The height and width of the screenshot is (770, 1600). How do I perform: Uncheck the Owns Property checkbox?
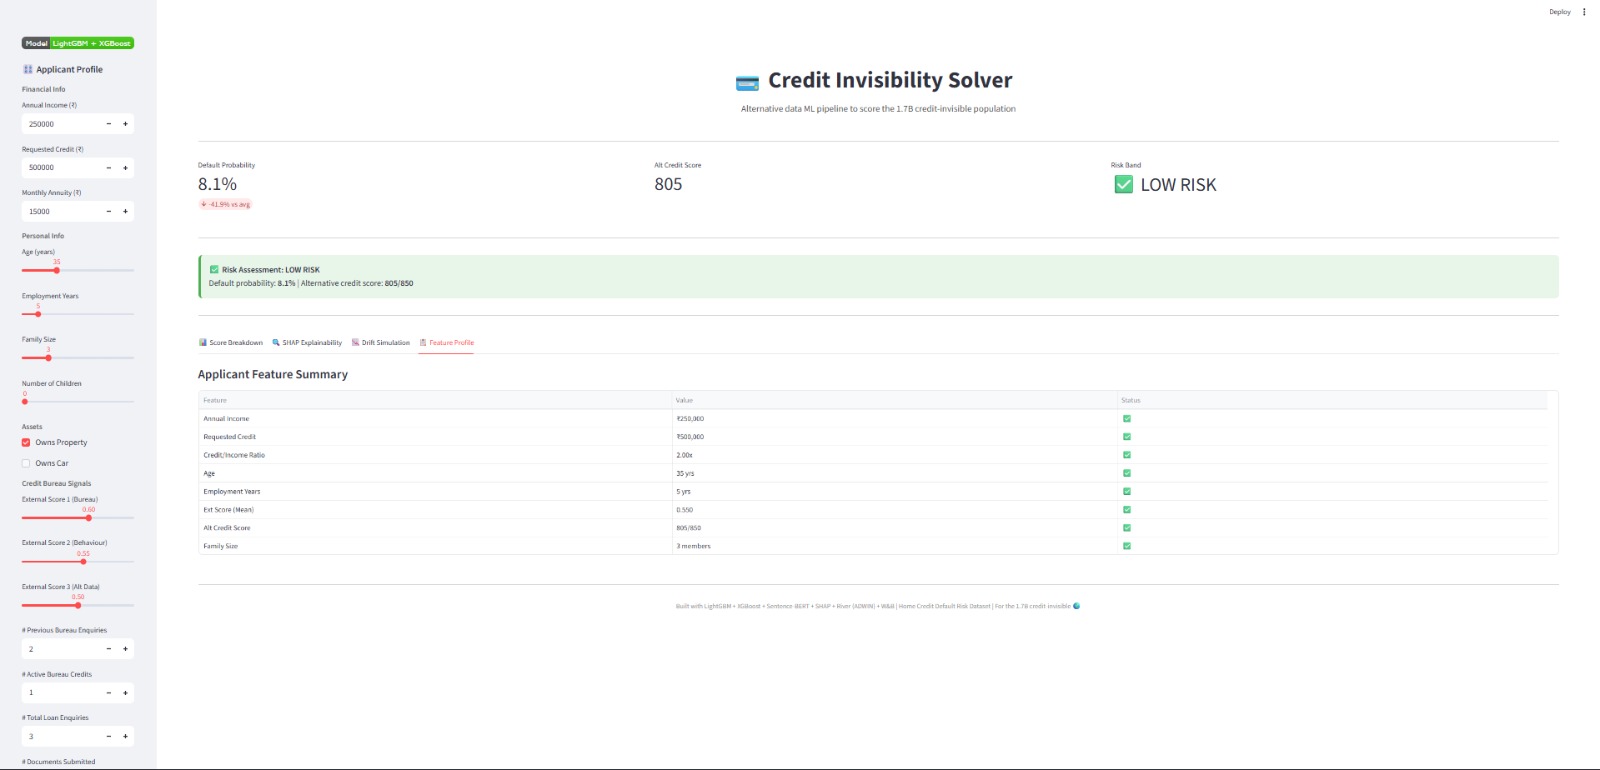(x=26, y=442)
